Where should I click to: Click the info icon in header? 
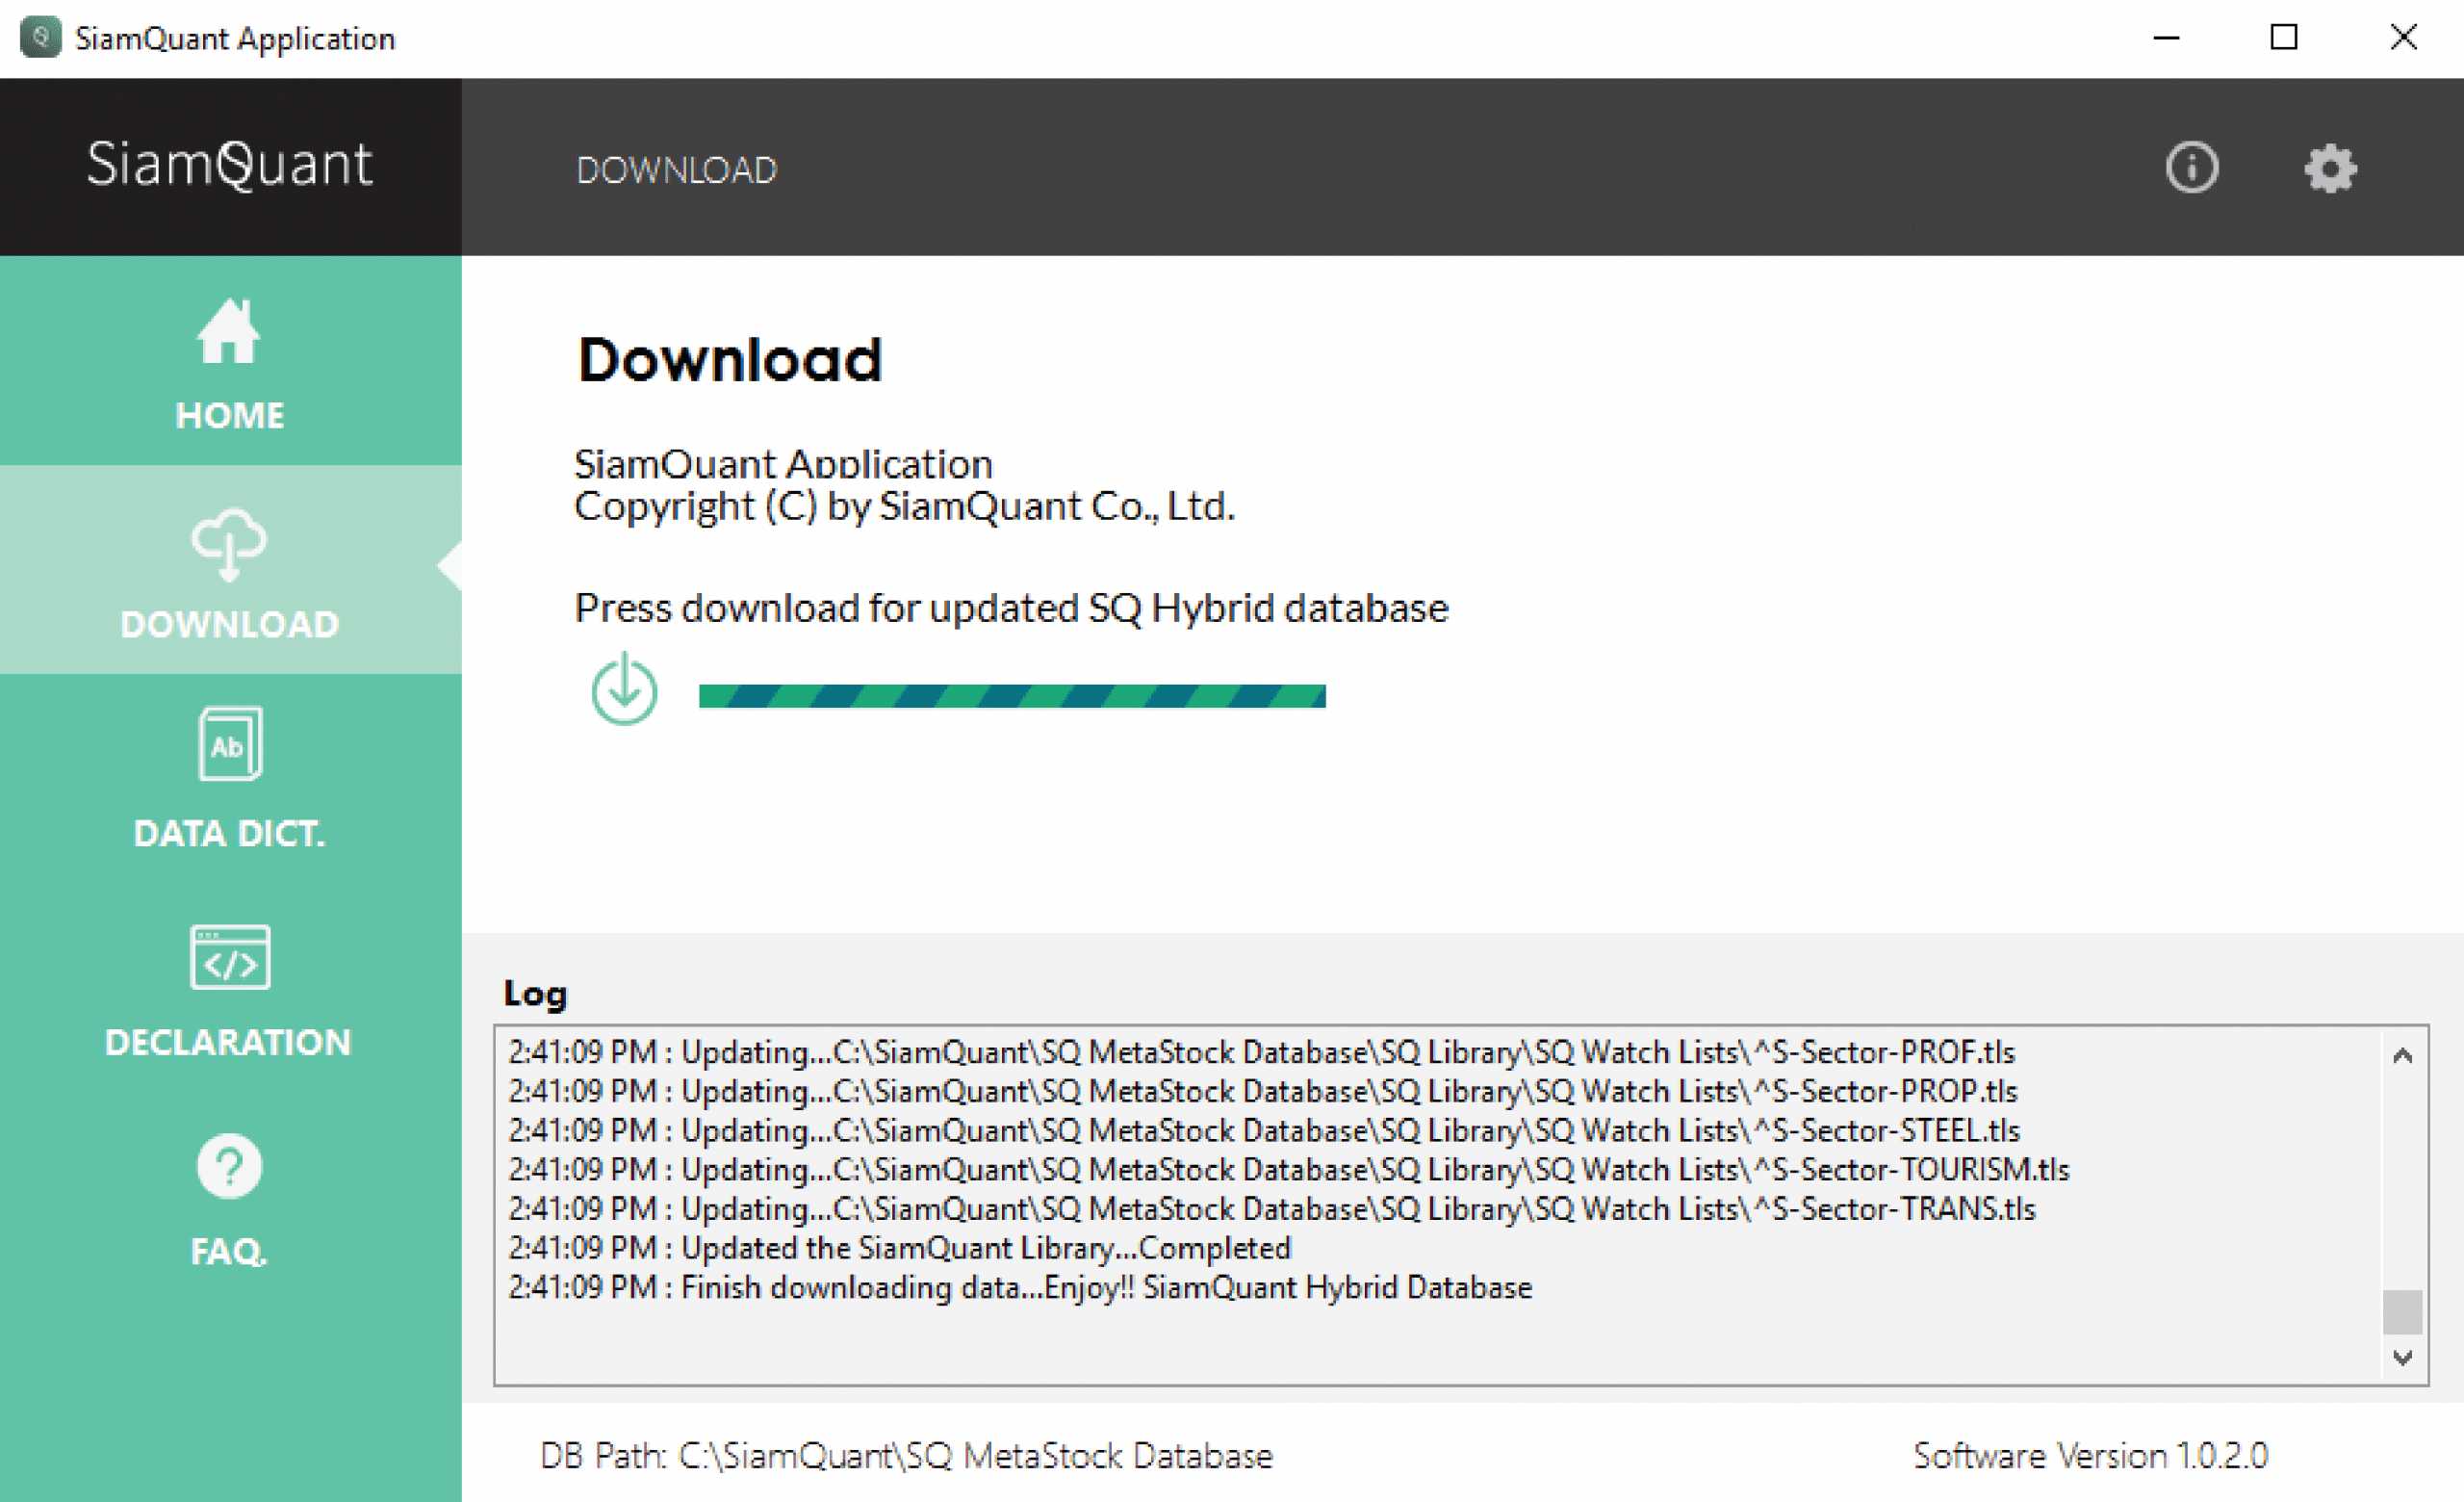click(2192, 167)
